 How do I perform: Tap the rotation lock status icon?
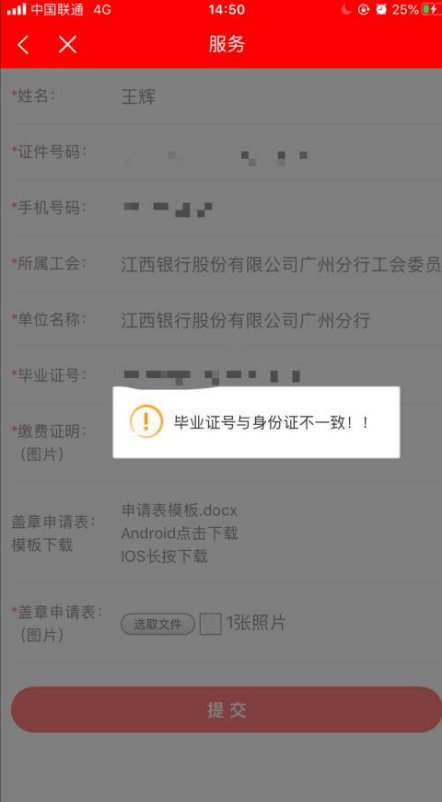click(363, 10)
